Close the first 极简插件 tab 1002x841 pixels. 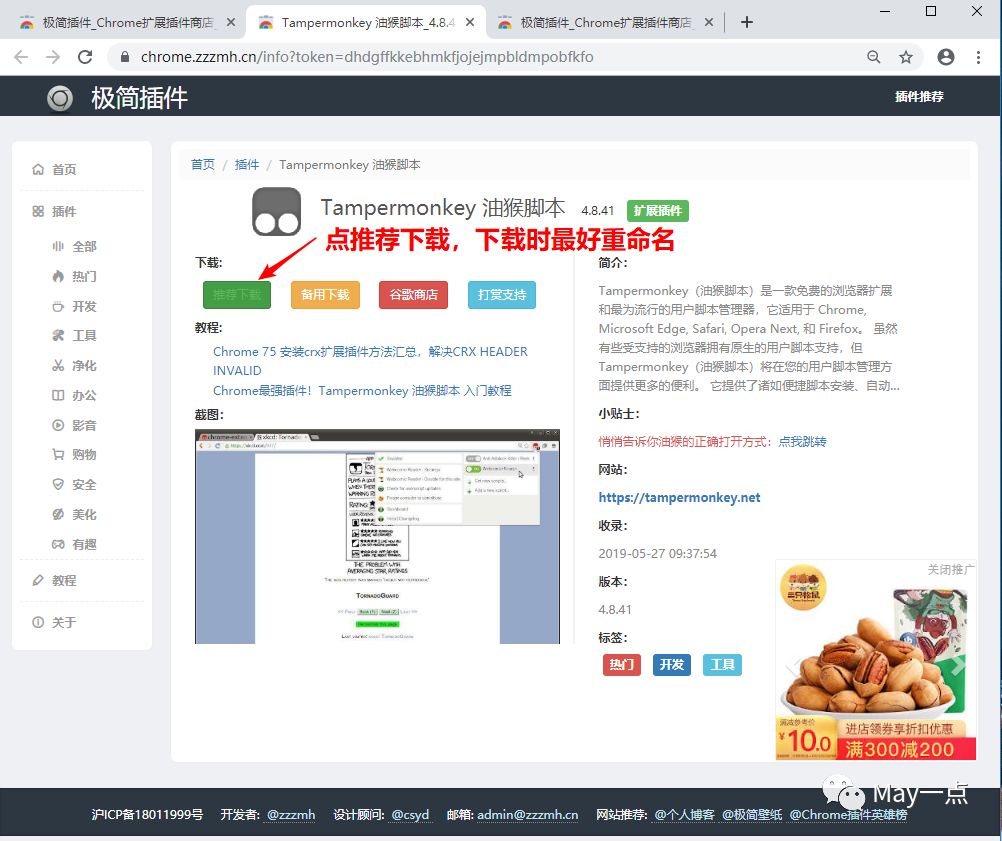(231, 22)
